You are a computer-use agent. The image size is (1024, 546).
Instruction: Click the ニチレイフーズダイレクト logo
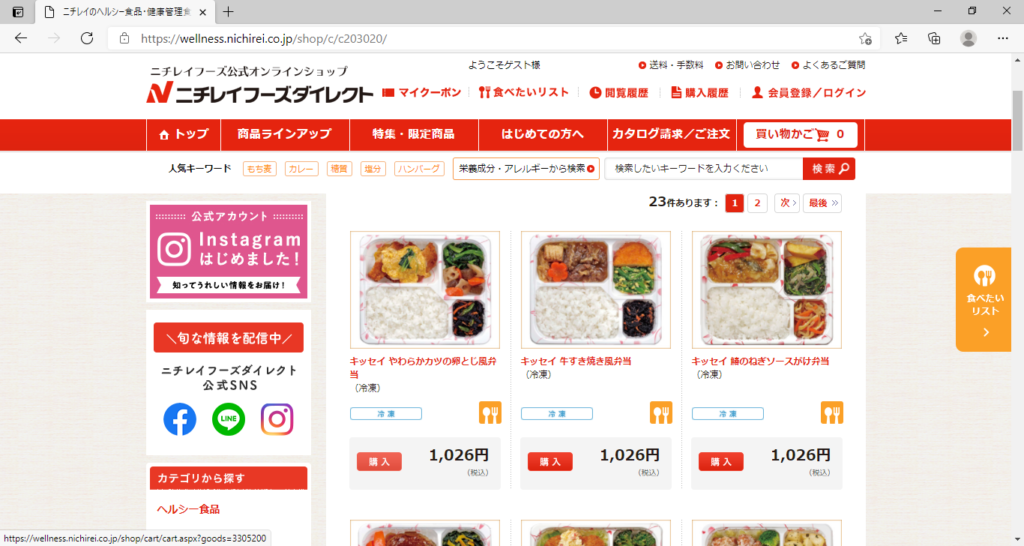tap(259, 93)
